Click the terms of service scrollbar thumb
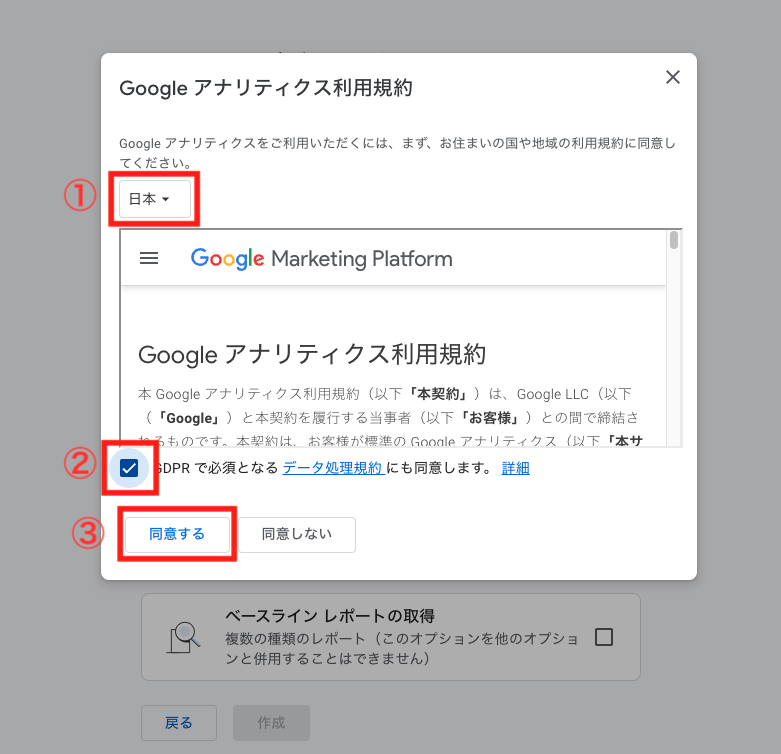This screenshot has width=781, height=754. [674, 240]
